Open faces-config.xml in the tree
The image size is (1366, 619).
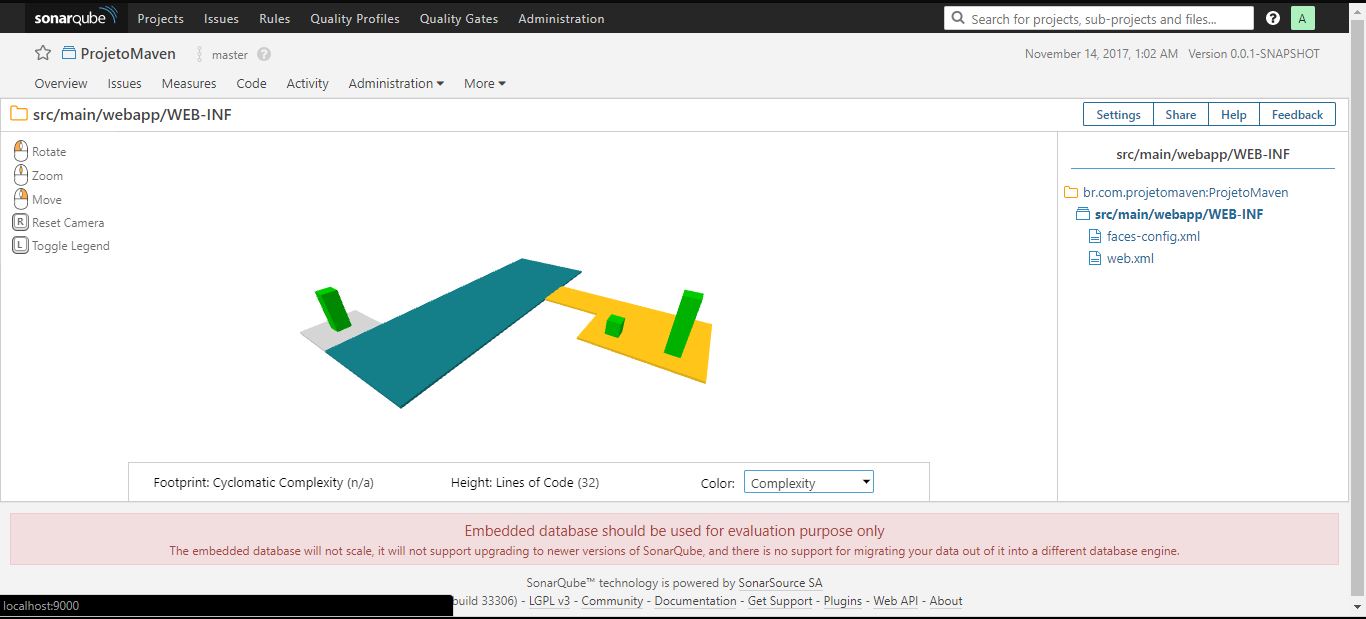point(1153,236)
